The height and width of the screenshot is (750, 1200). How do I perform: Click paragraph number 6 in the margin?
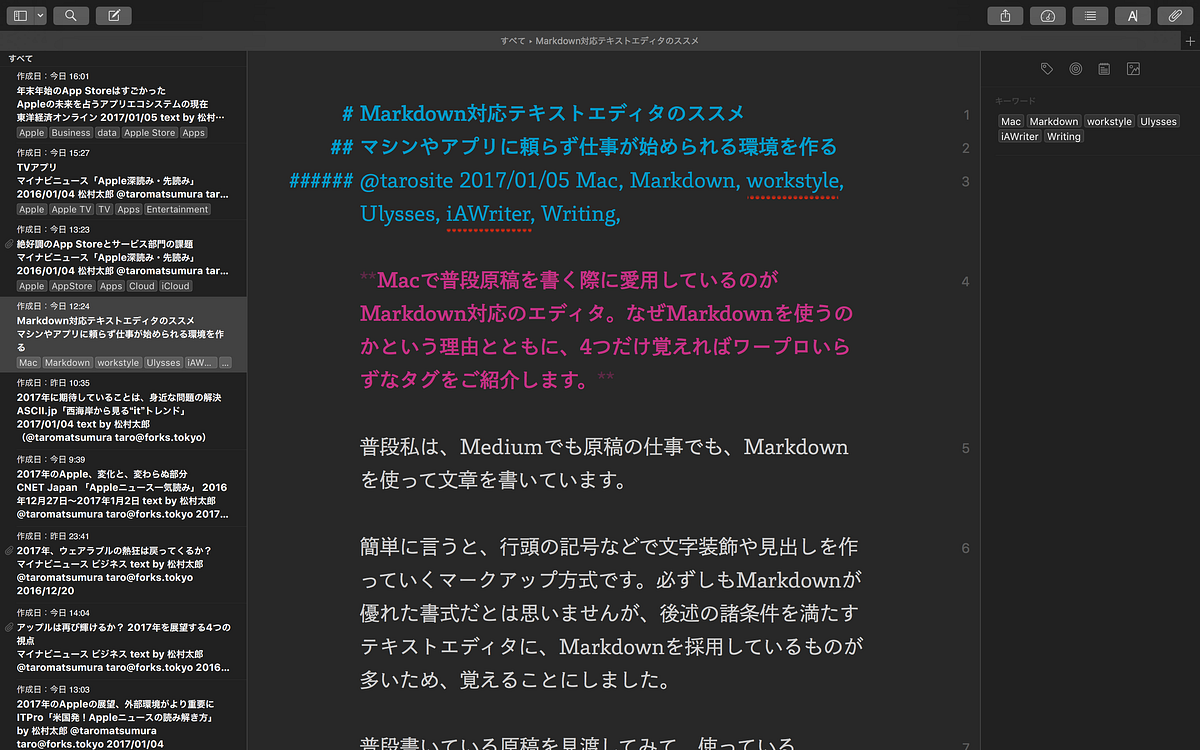coord(966,548)
